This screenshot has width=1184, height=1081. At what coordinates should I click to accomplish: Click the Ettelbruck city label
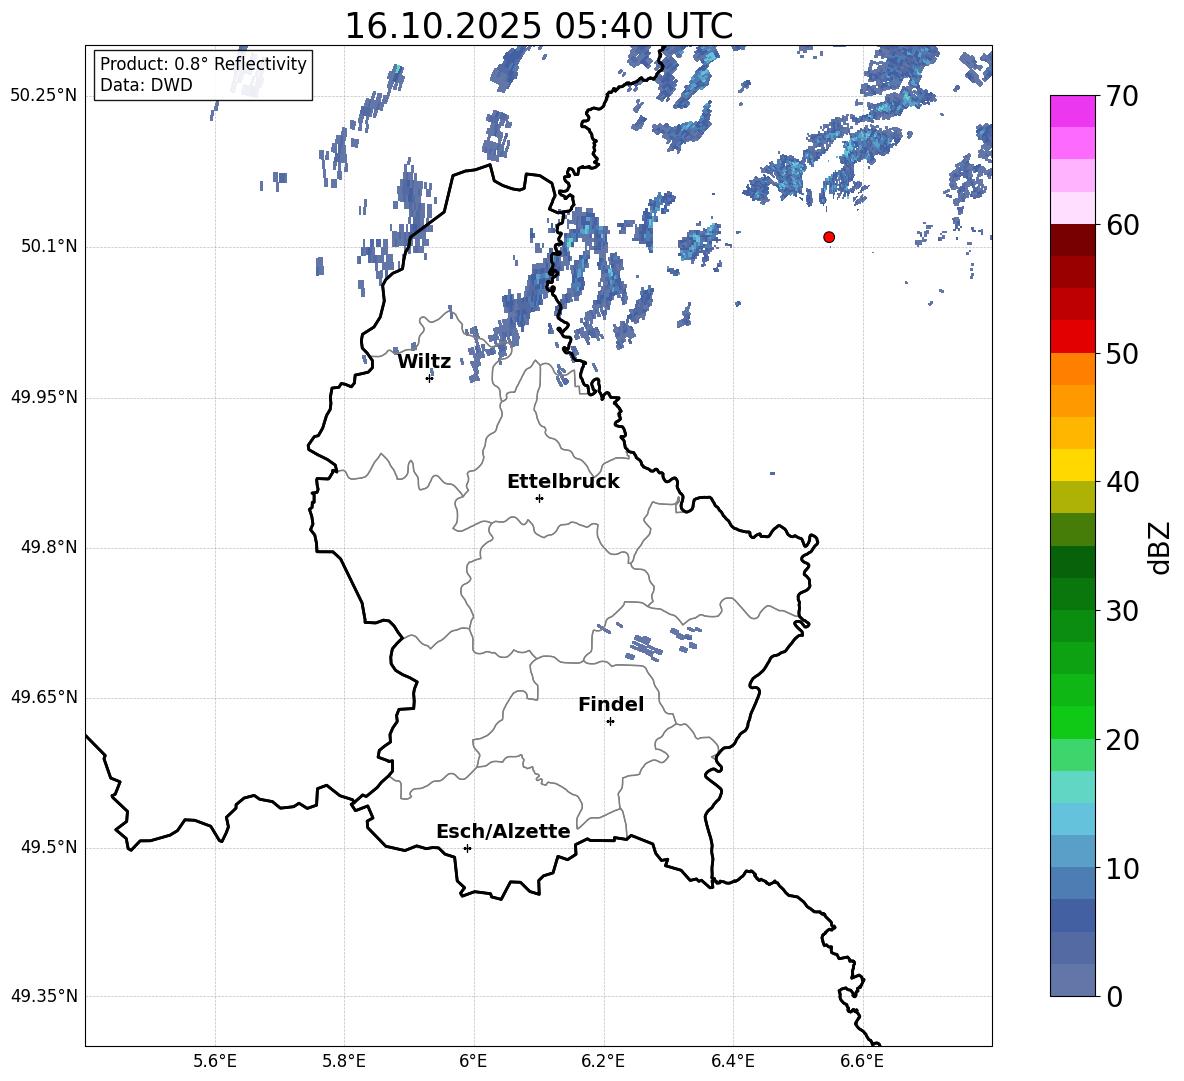(x=563, y=482)
